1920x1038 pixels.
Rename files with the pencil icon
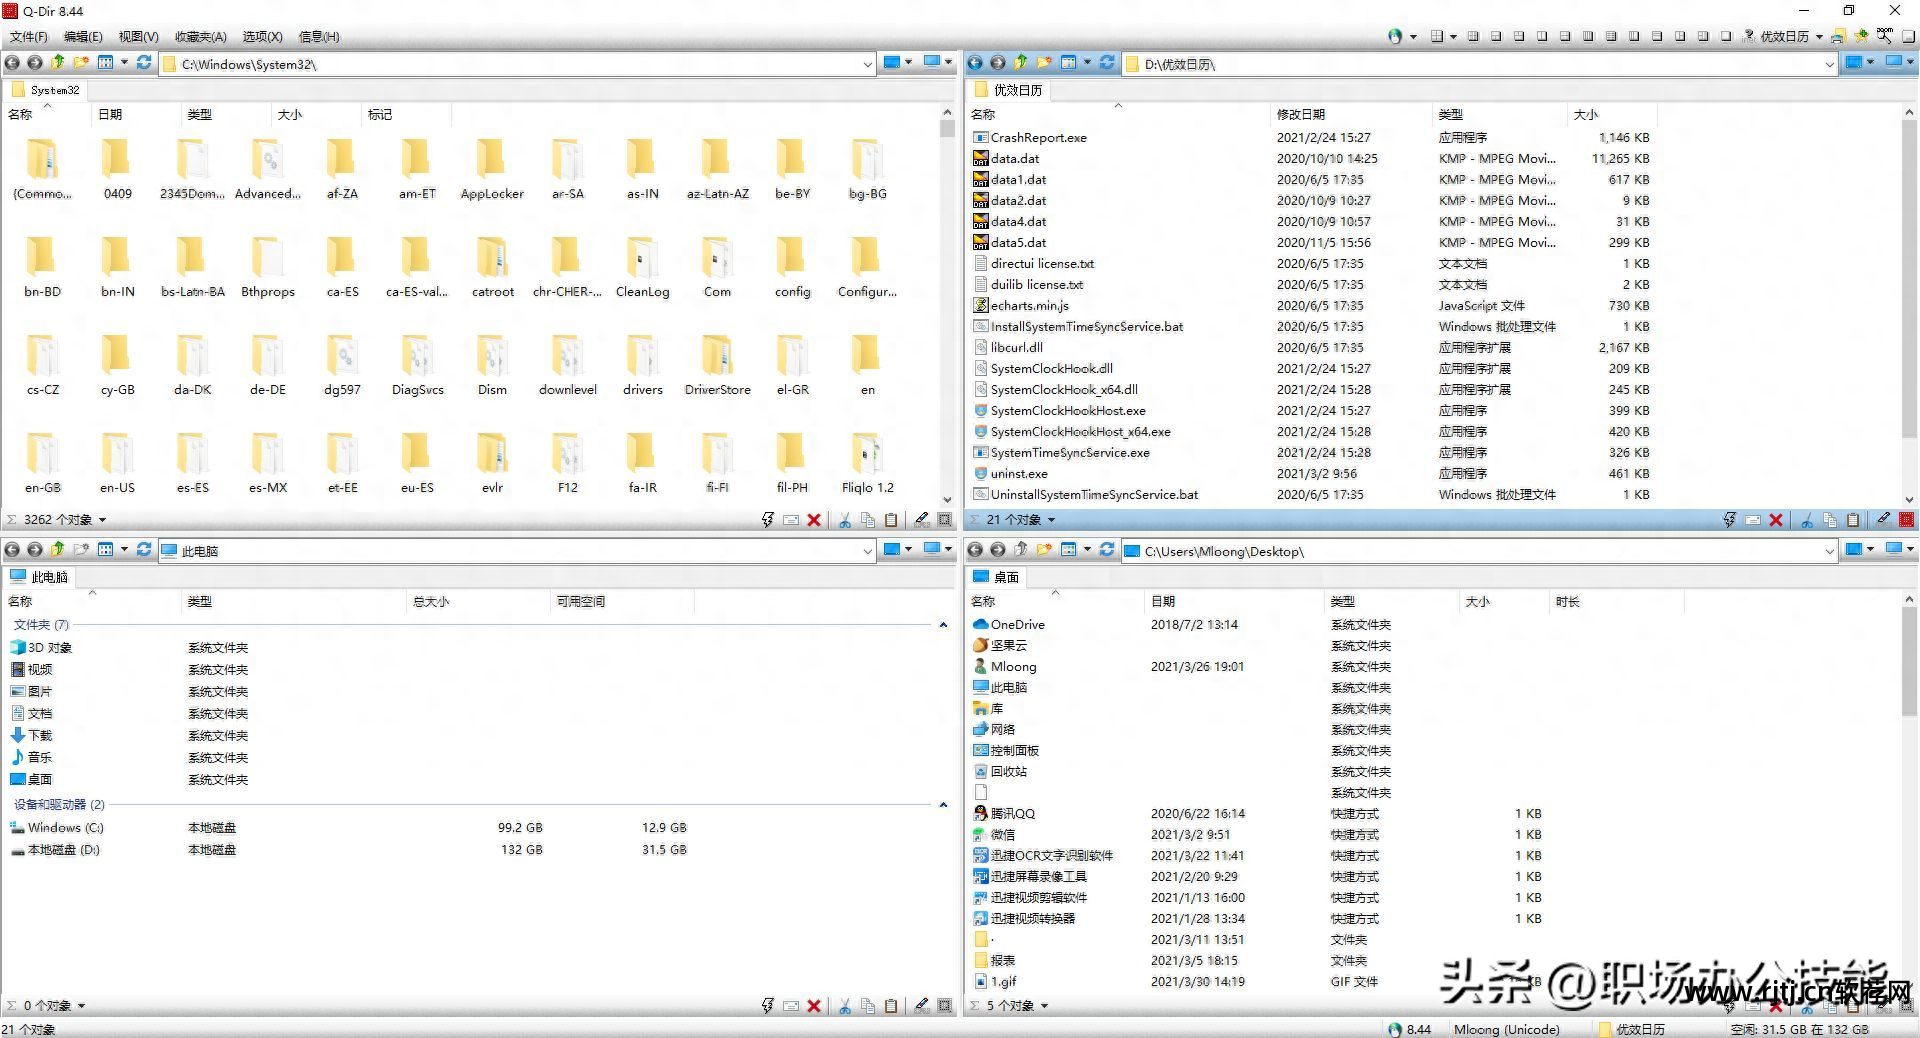922,519
